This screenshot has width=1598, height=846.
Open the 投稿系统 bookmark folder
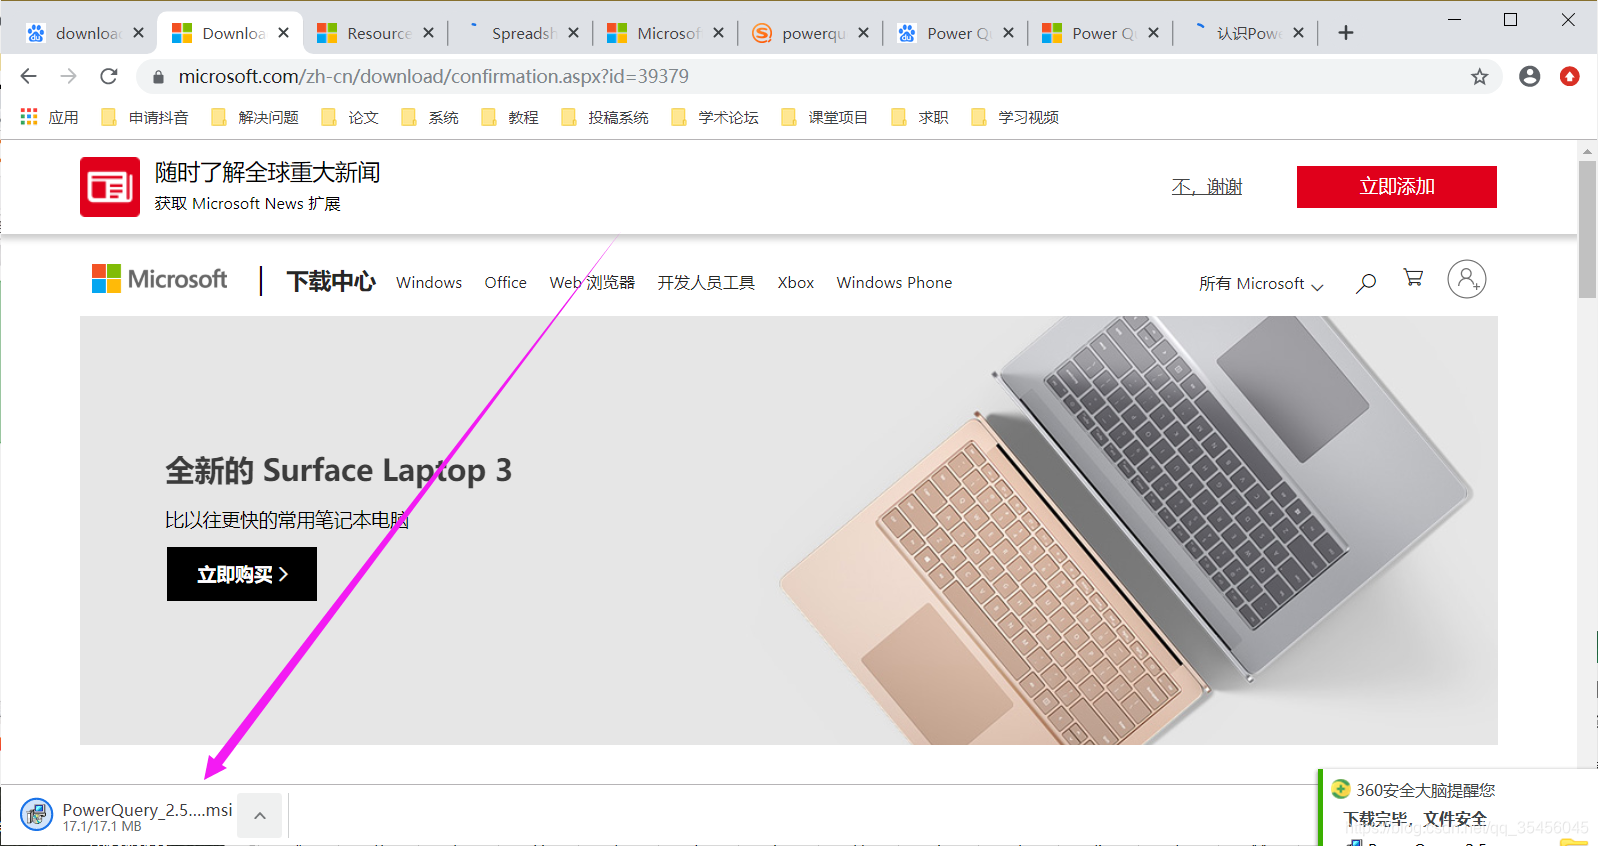[605, 117]
